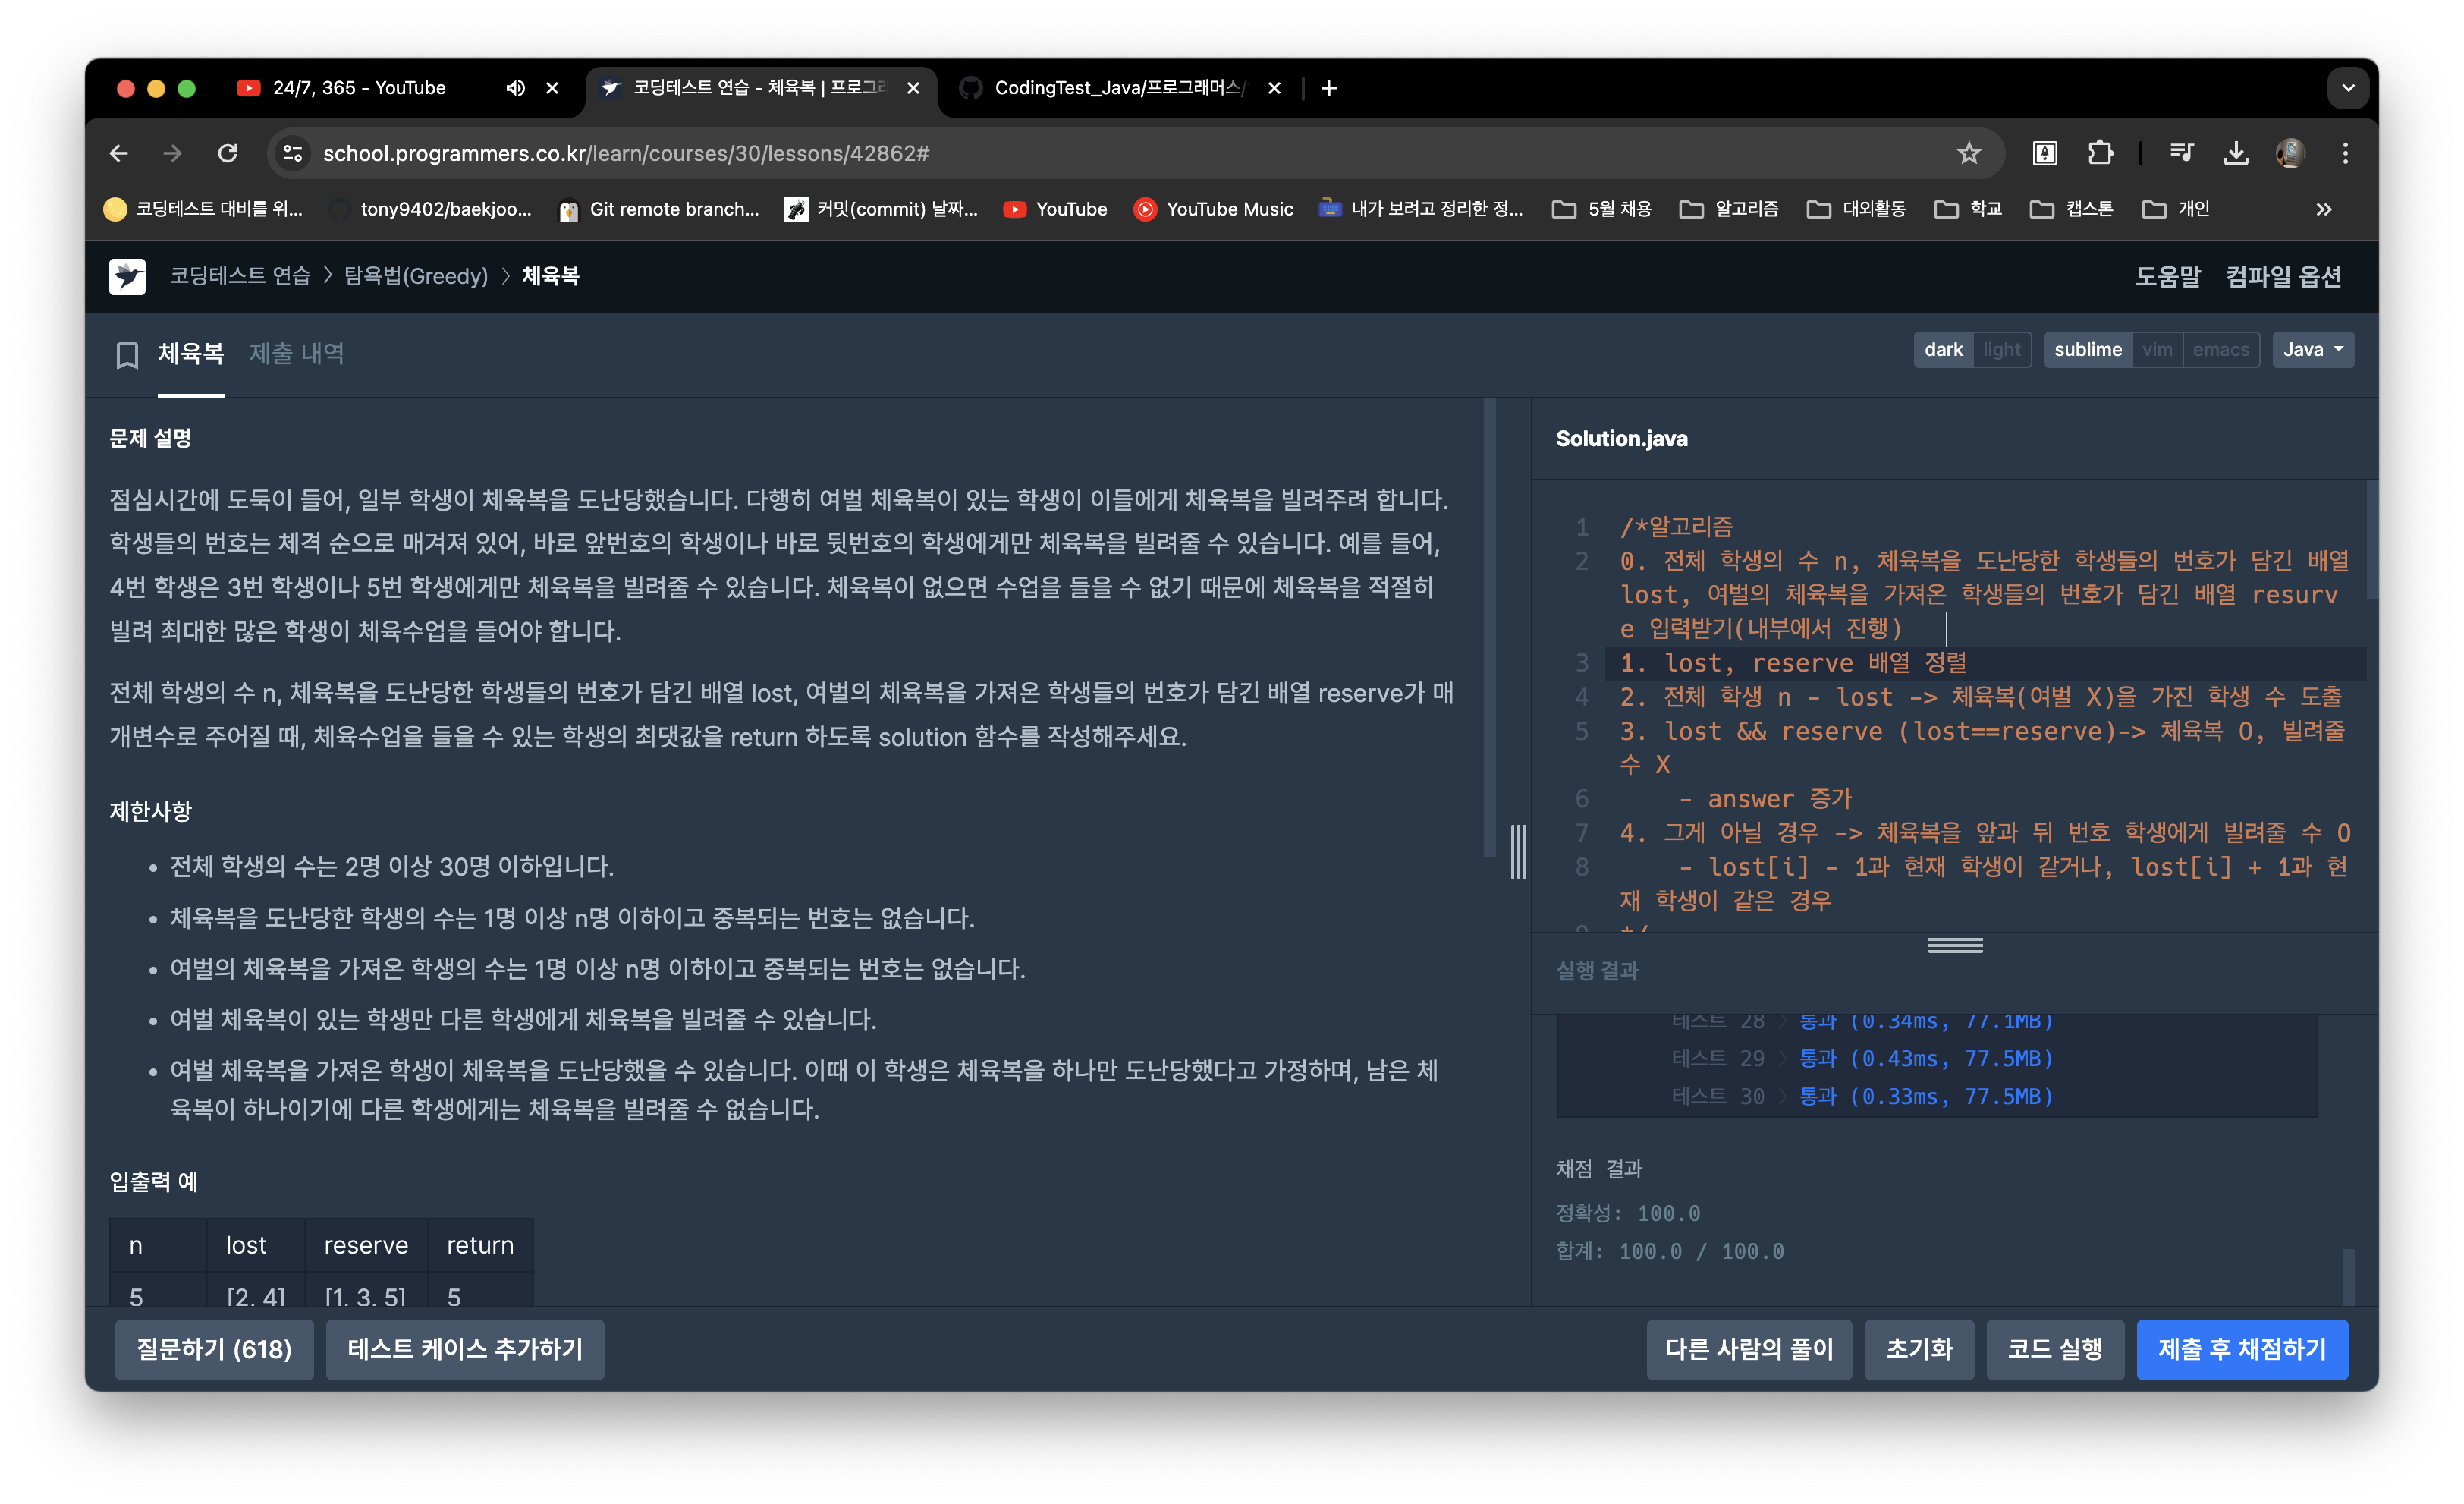Go back to the previous page
This screenshot has height=1504, width=2464.
tap(119, 153)
